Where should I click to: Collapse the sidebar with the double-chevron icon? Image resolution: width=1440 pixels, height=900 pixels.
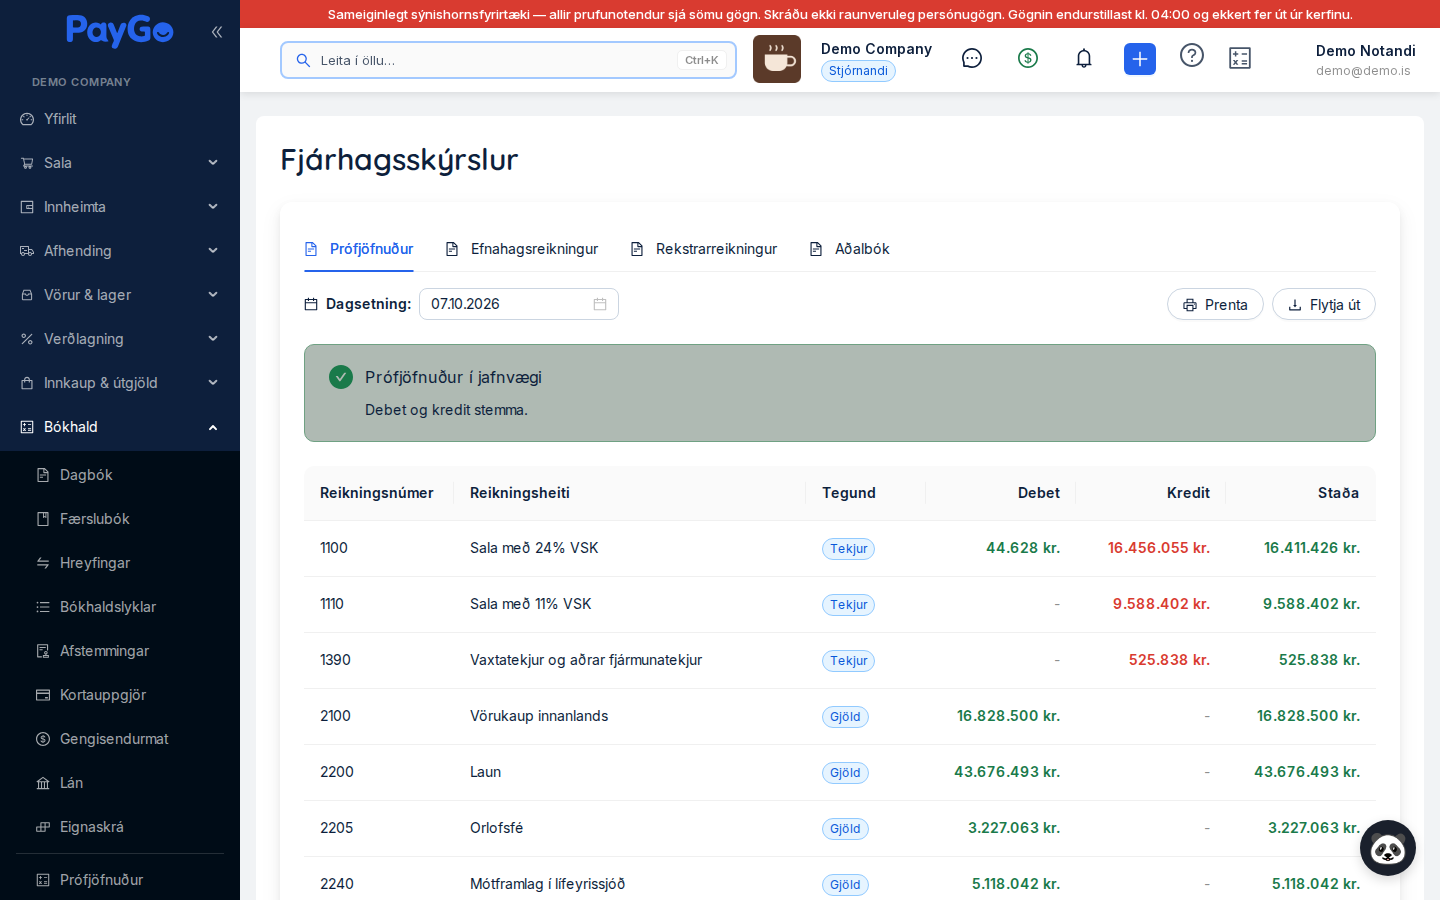click(217, 32)
